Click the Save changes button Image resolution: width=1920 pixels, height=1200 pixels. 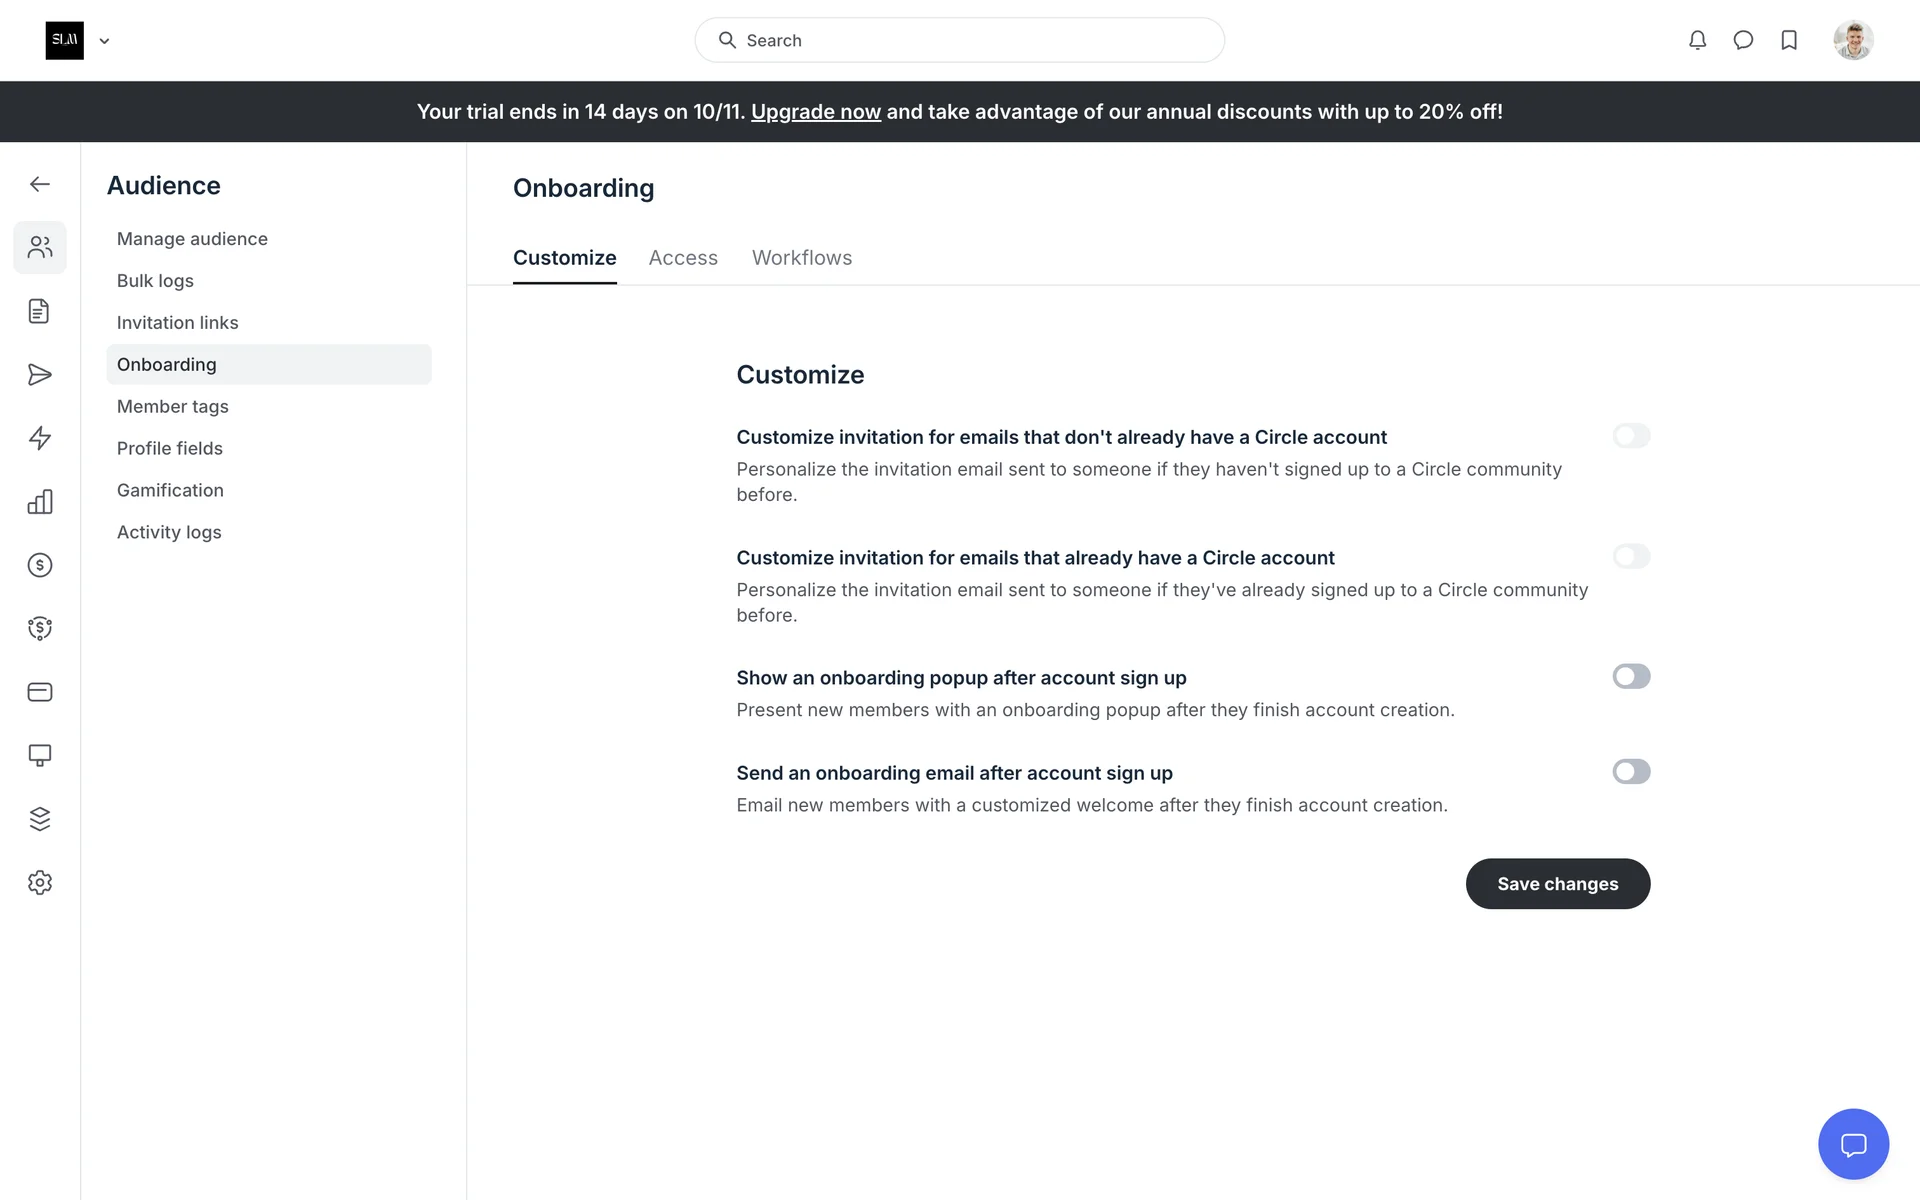(1557, 884)
